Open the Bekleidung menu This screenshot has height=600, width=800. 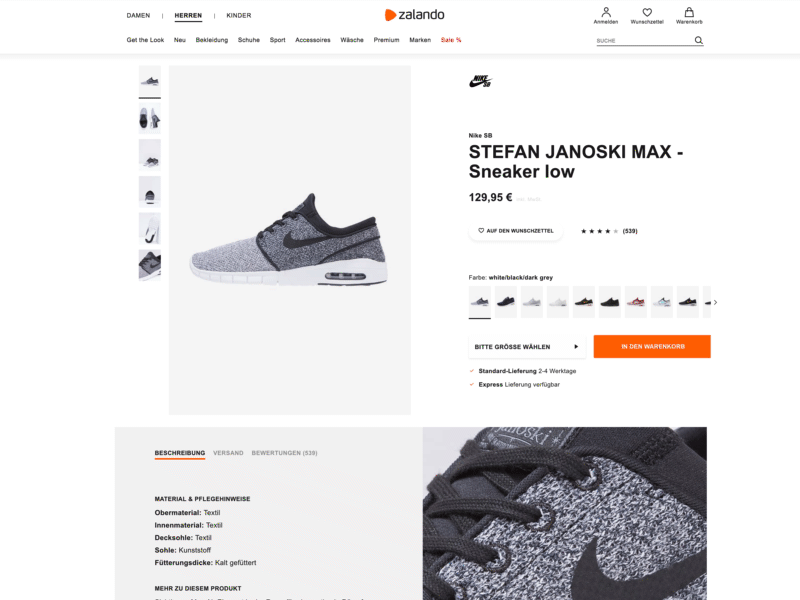tap(212, 40)
